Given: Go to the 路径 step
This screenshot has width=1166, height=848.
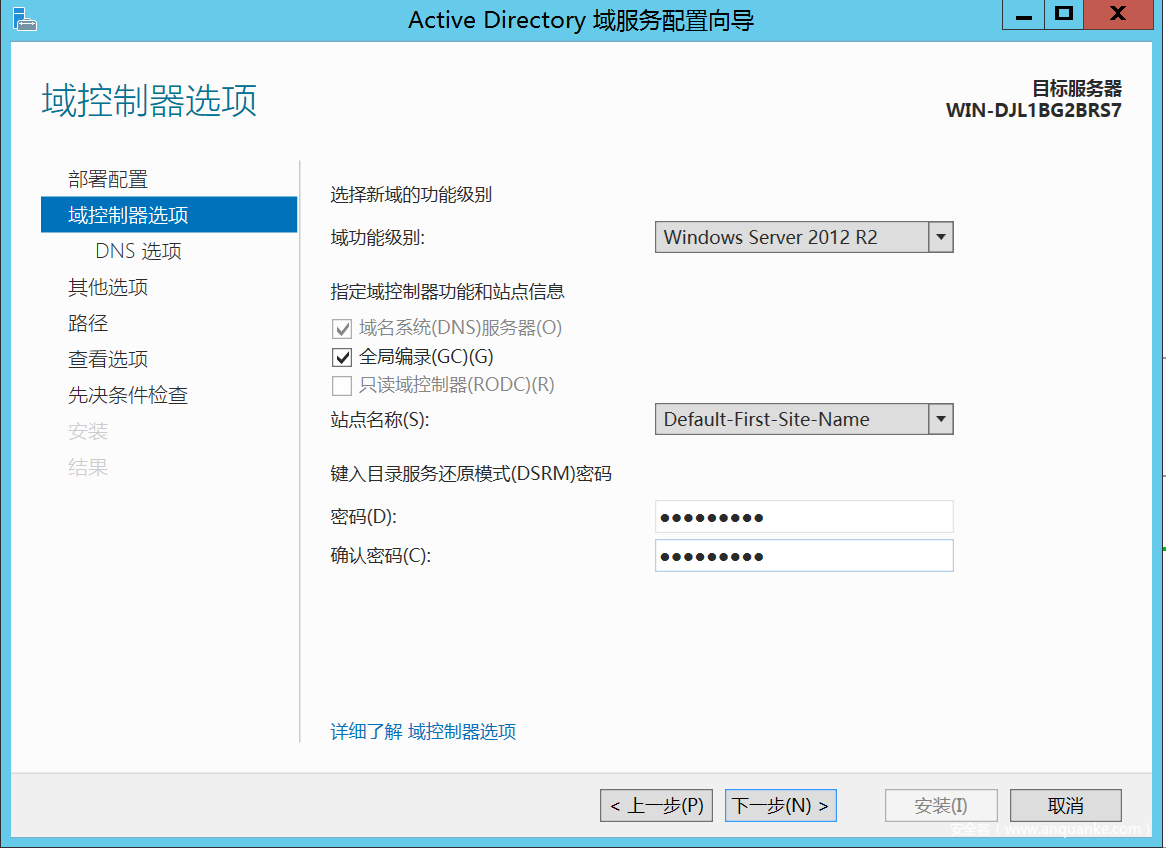Looking at the screenshot, I should coord(88,323).
